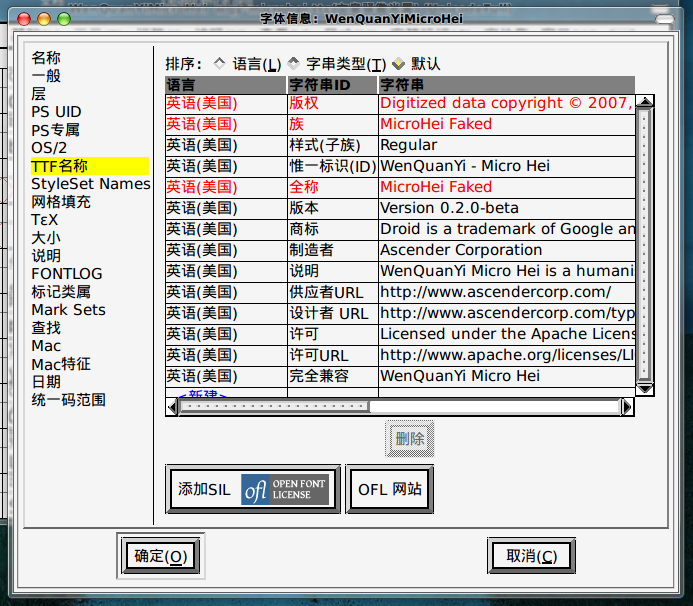This screenshot has width=693, height=606.
Task: Go to 标记类属 section
Action: [61, 292]
